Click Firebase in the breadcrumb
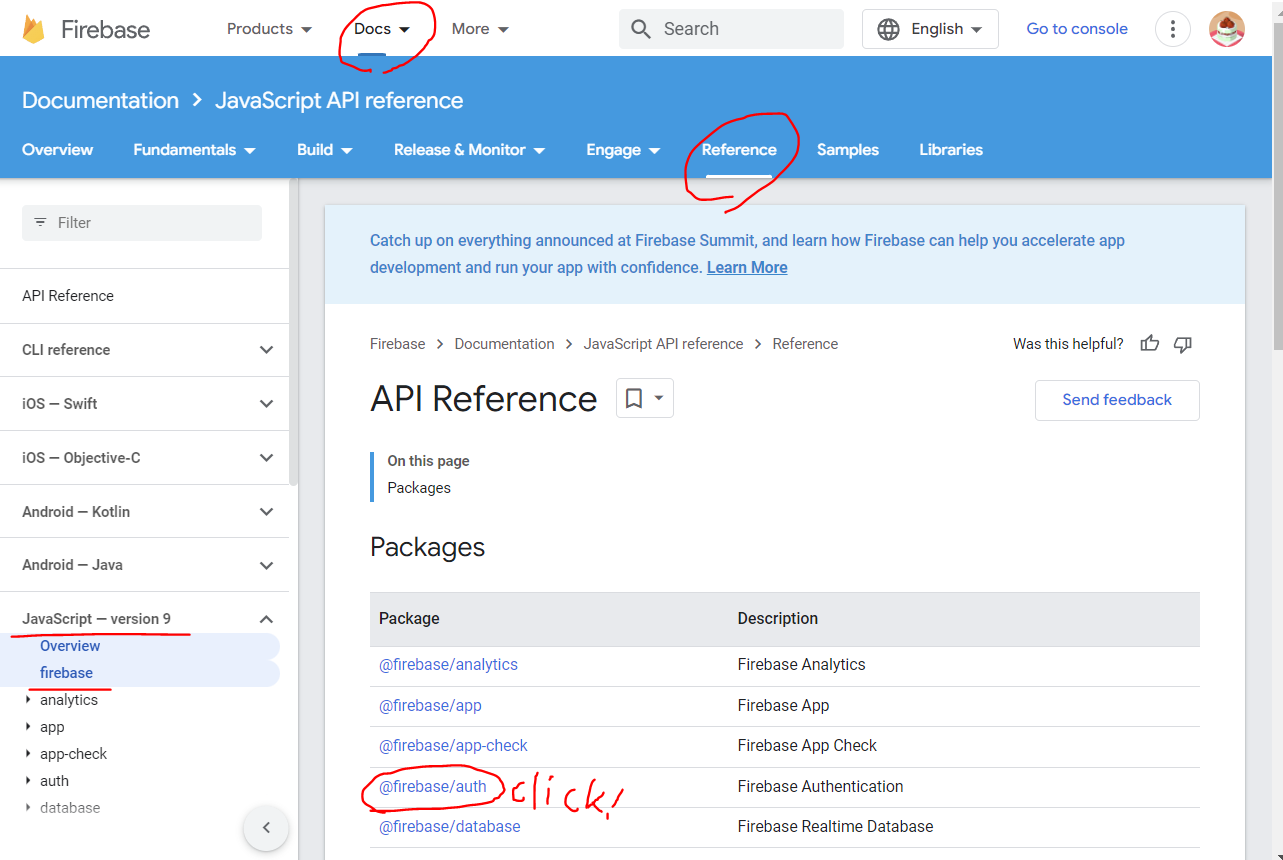Screen dimensions: 1283x860 point(398,344)
